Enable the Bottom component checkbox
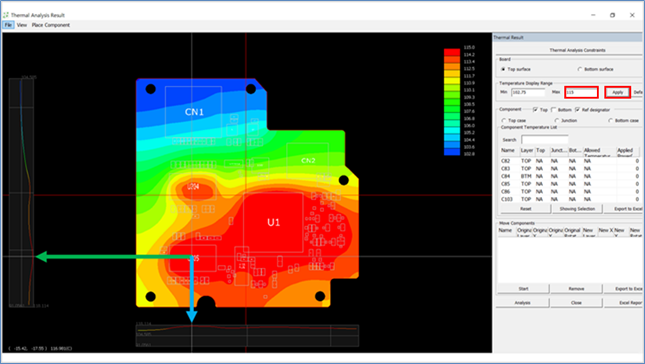645x364 pixels. (554, 110)
